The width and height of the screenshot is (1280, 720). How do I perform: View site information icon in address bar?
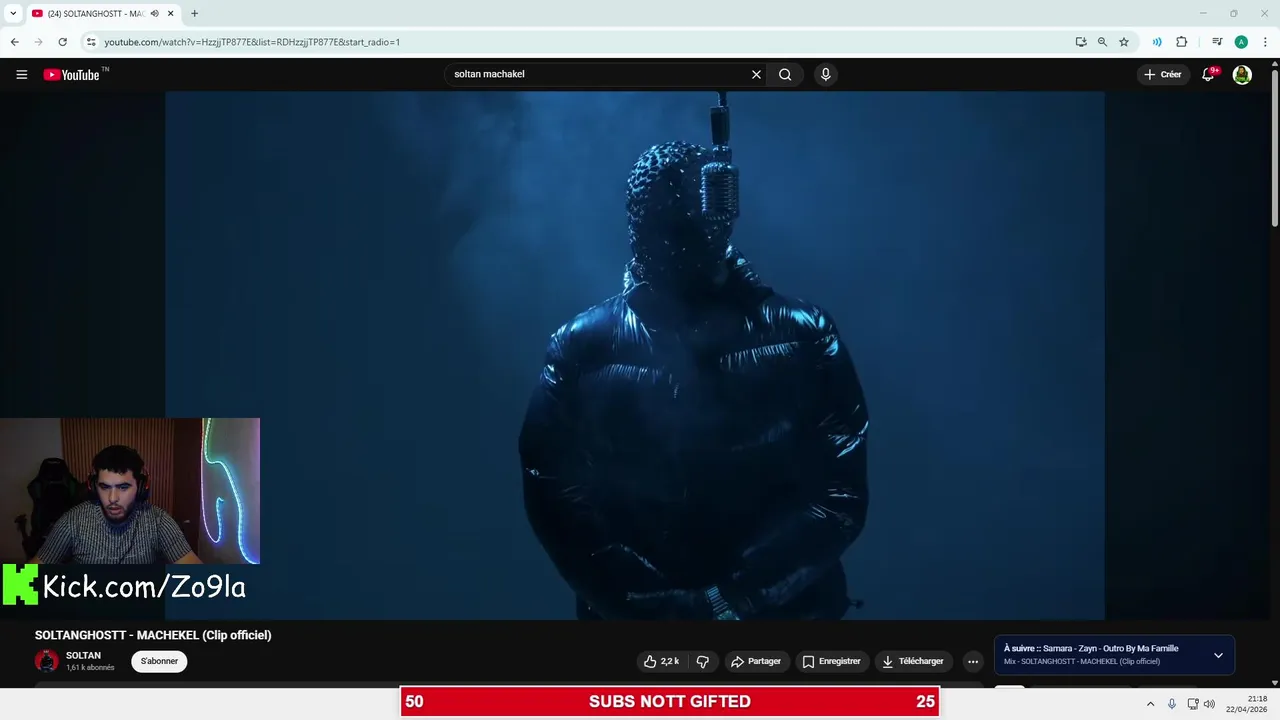(x=91, y=42)
